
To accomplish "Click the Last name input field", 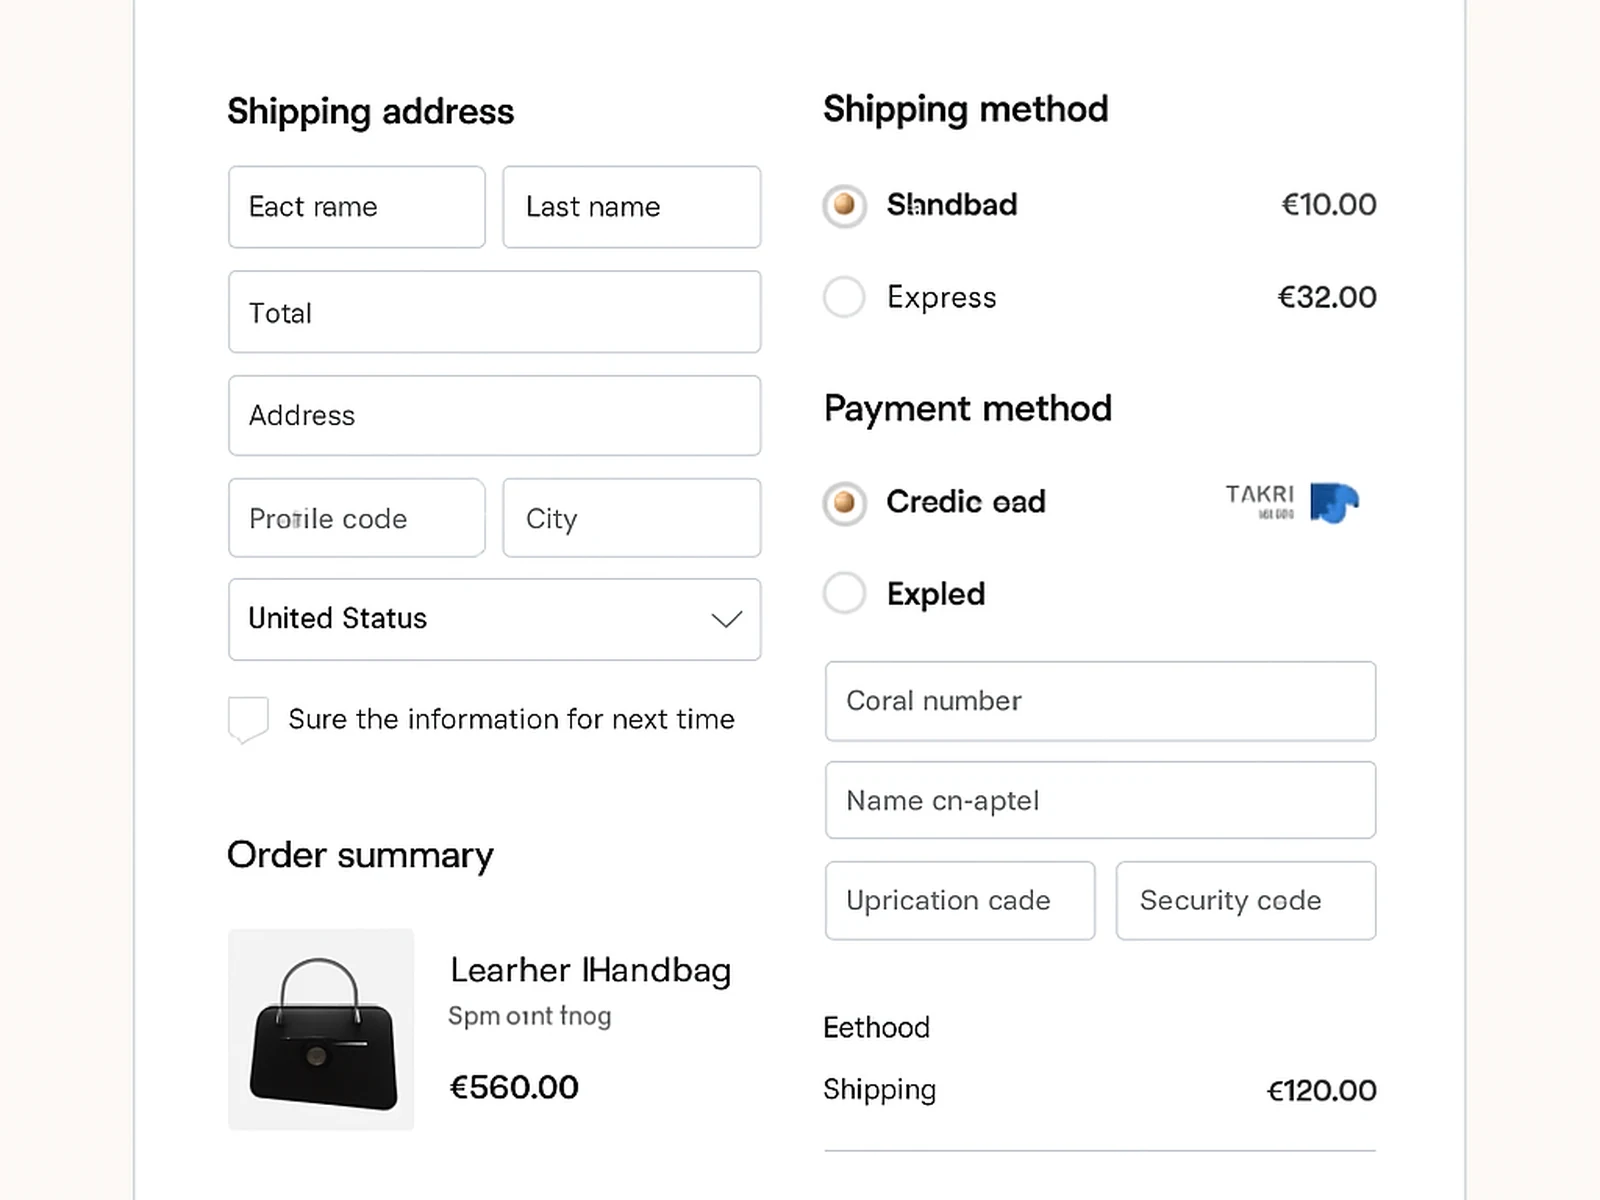I will (x=631, y=207).
